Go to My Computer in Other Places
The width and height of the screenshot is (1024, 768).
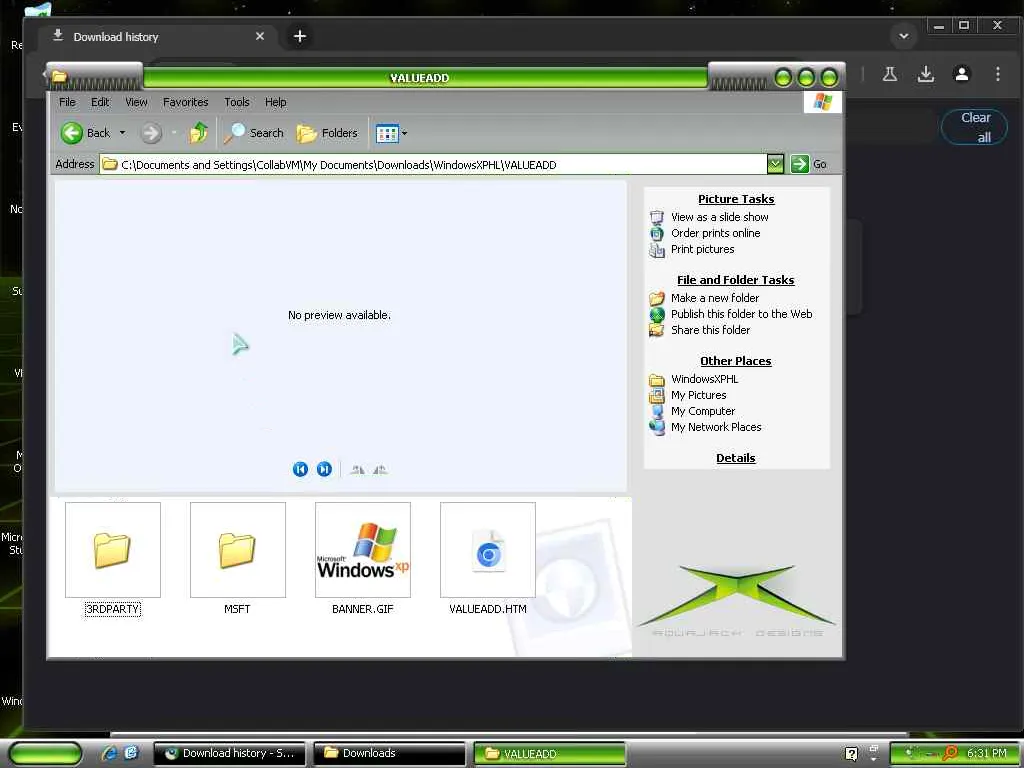click(x=703, y=411)
